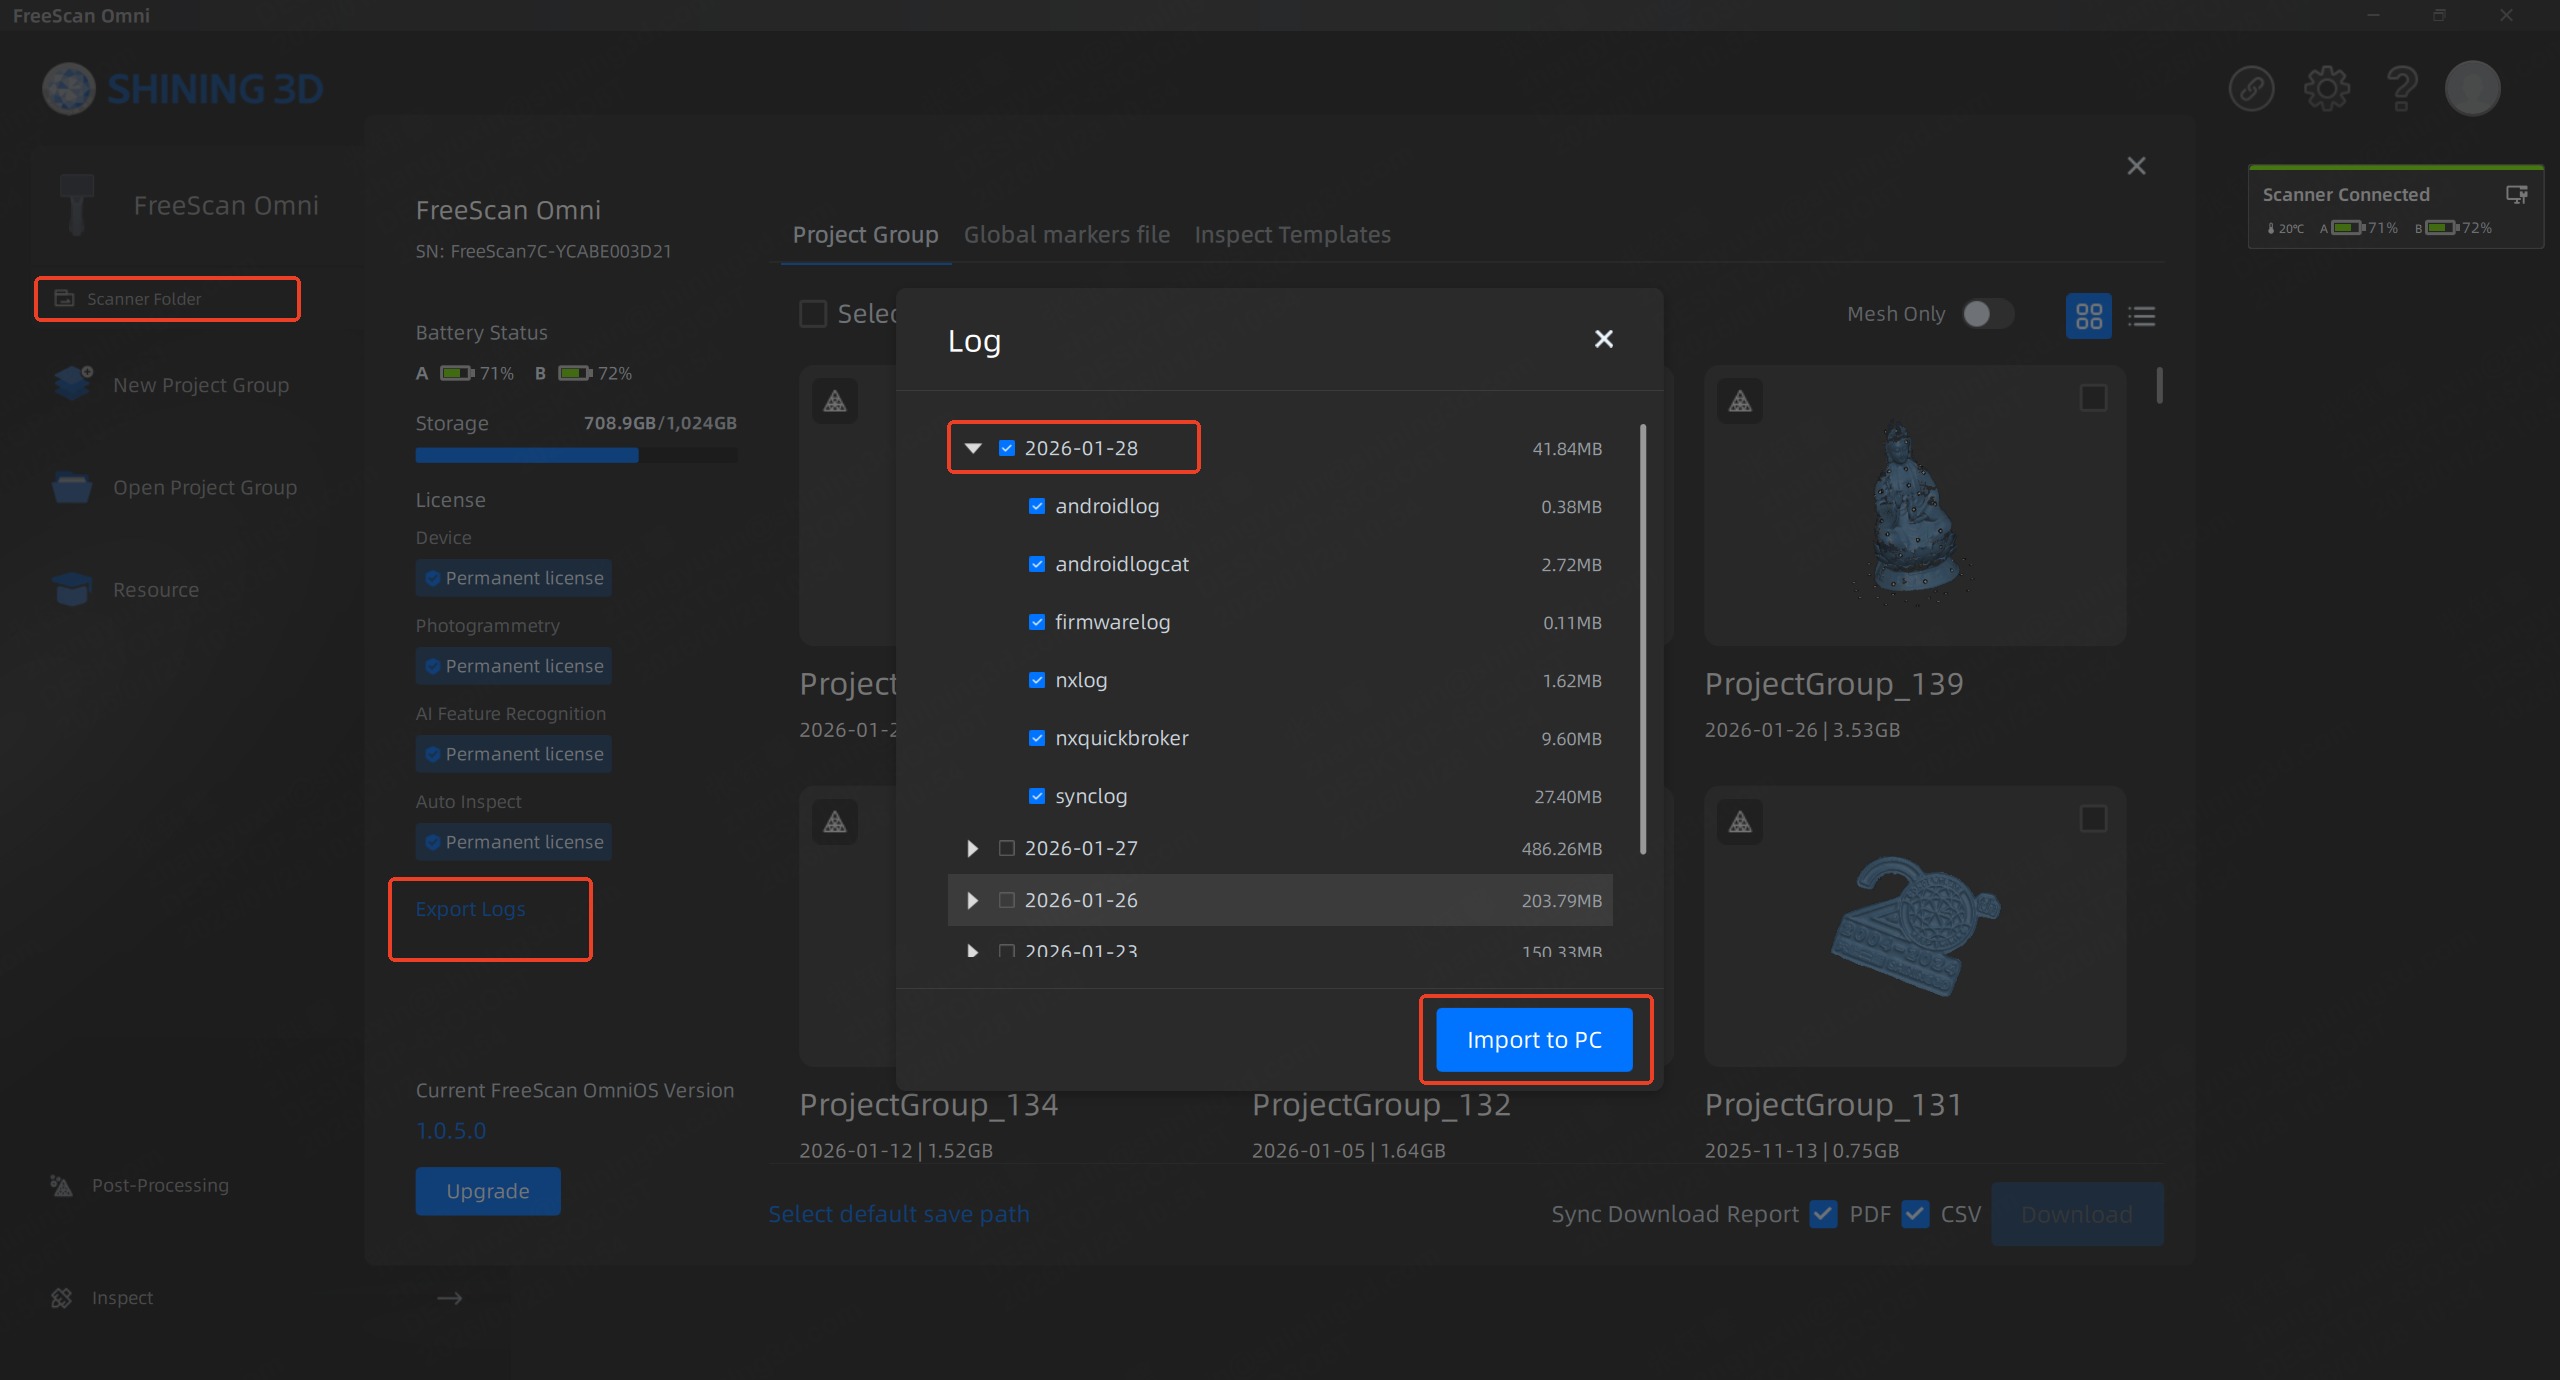Viewport: 2560px width, 1380px height.
Task: Click the mesh icon on ProjectGroup_134 card
Action: click(835, 822)
